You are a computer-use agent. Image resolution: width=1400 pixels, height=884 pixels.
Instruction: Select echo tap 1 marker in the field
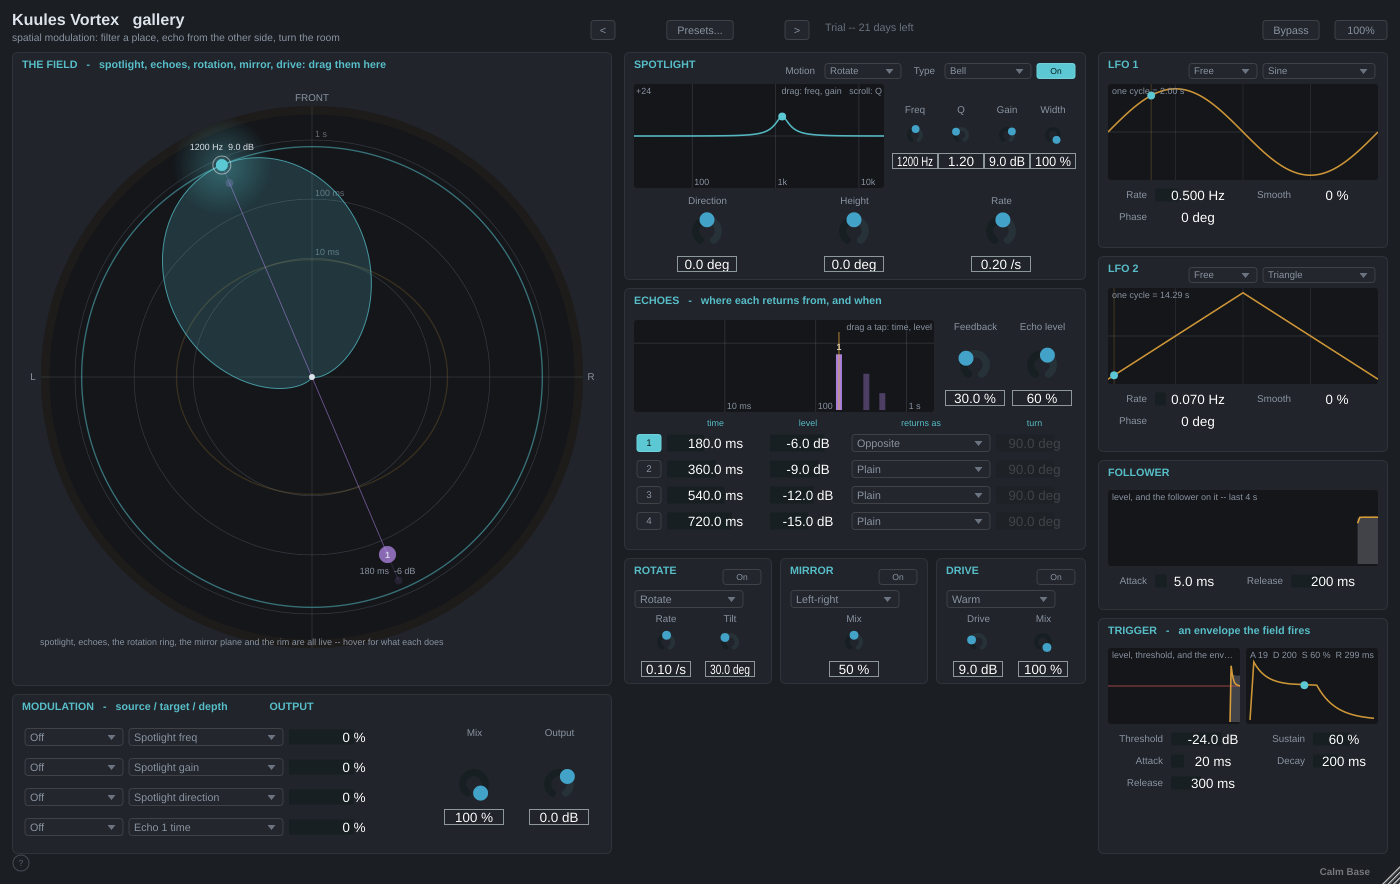[387, 554]
